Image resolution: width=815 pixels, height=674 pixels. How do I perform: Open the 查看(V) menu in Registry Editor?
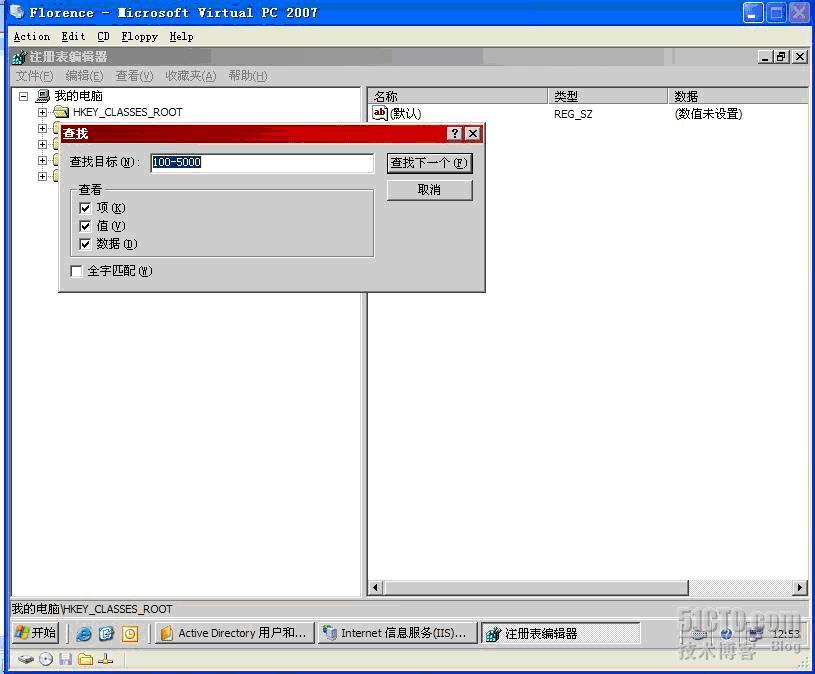coord(134,76)
